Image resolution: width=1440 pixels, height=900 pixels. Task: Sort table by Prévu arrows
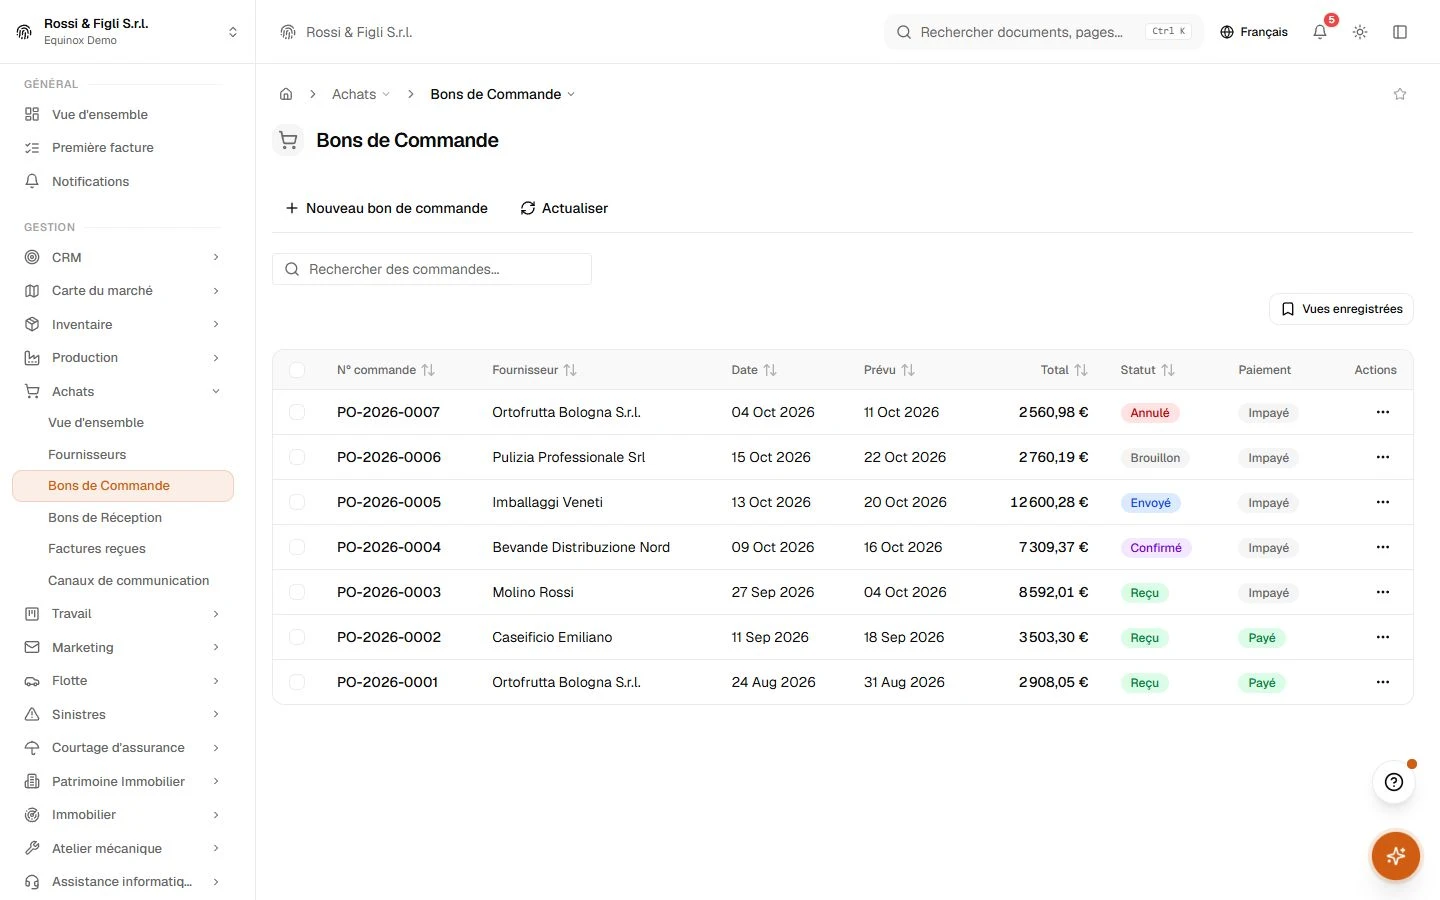[908, 370]
